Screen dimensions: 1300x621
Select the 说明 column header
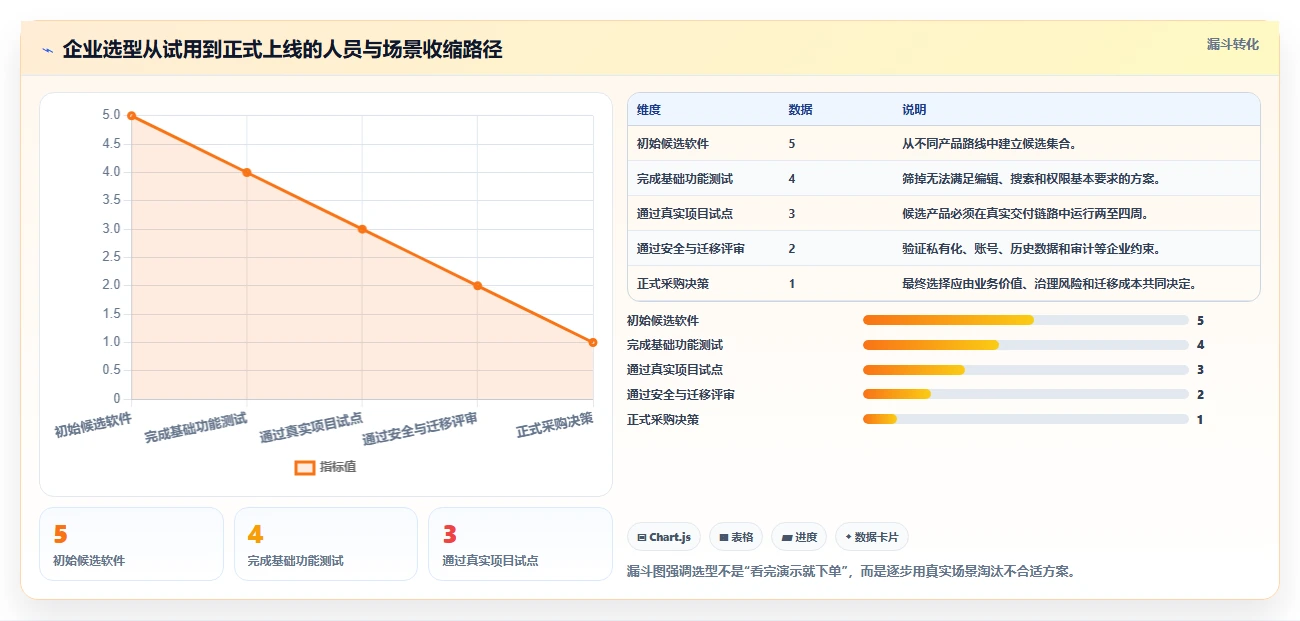tap(914, 110)
